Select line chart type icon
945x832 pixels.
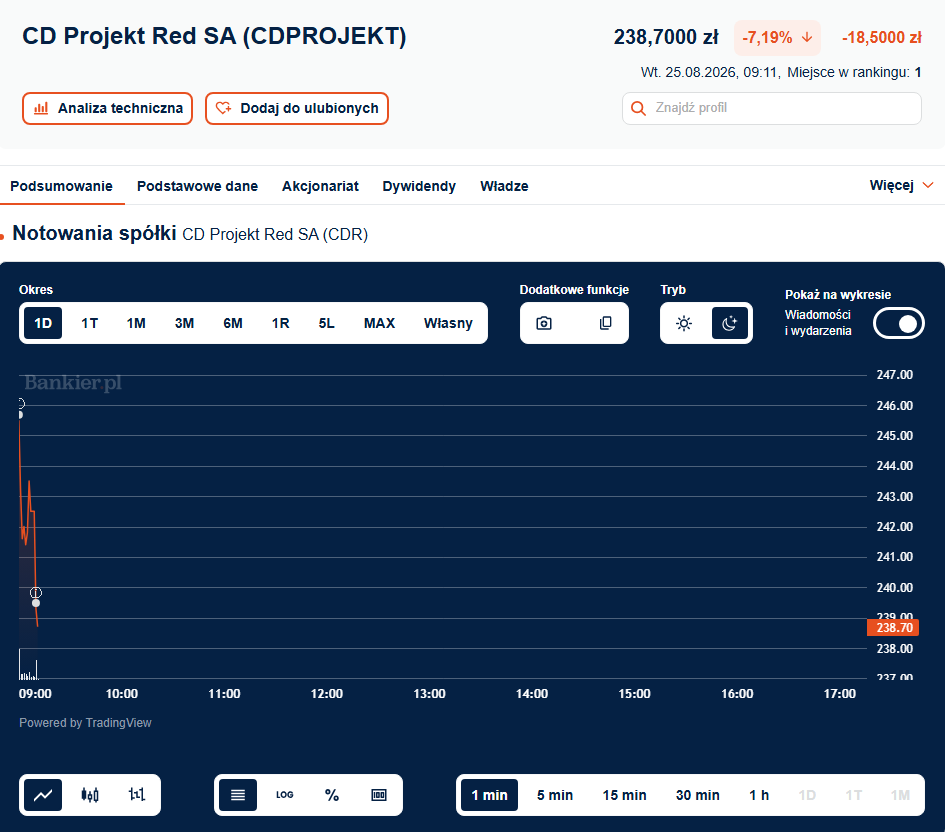click(x=43, y=795)
